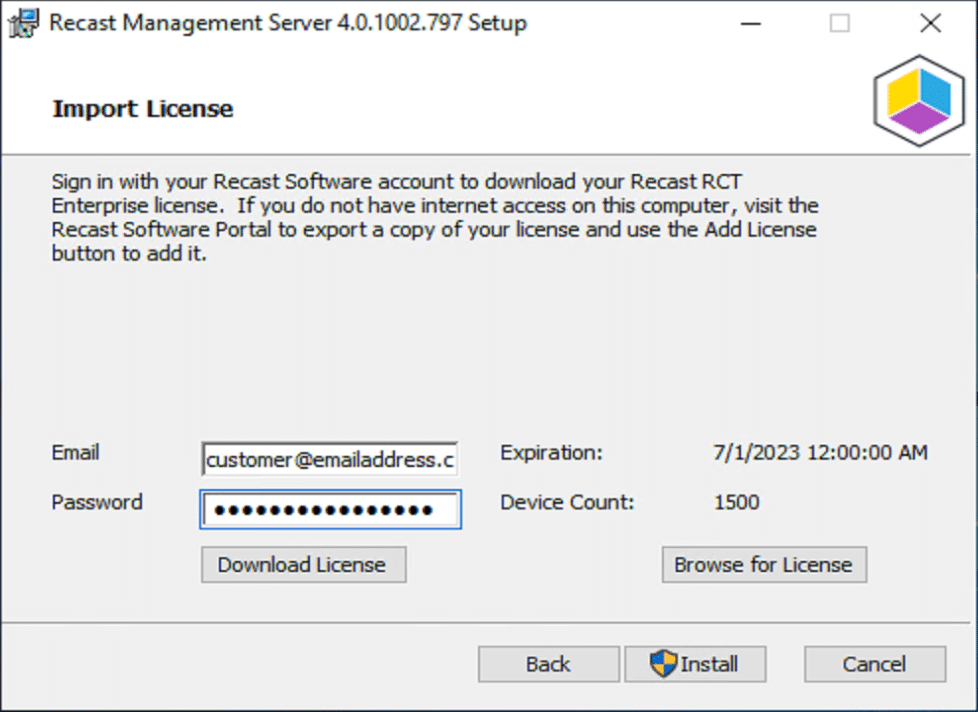The width and height of the screenshot is (978, 712).
Task: Click the Device Count label
Action: pos(567,503)
